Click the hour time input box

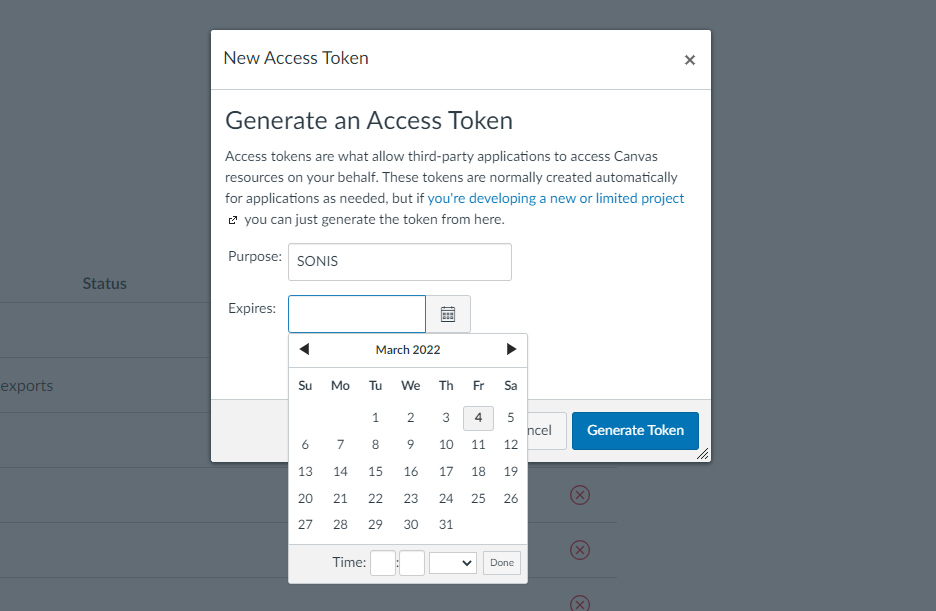pos(383,563)
